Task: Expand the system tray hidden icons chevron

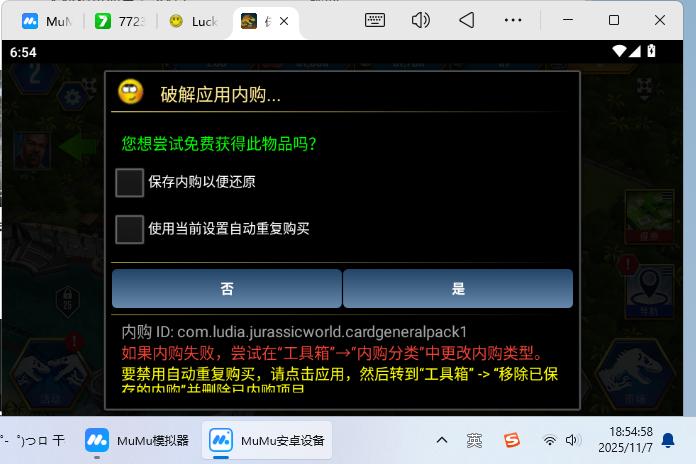Action: [441, 440]
